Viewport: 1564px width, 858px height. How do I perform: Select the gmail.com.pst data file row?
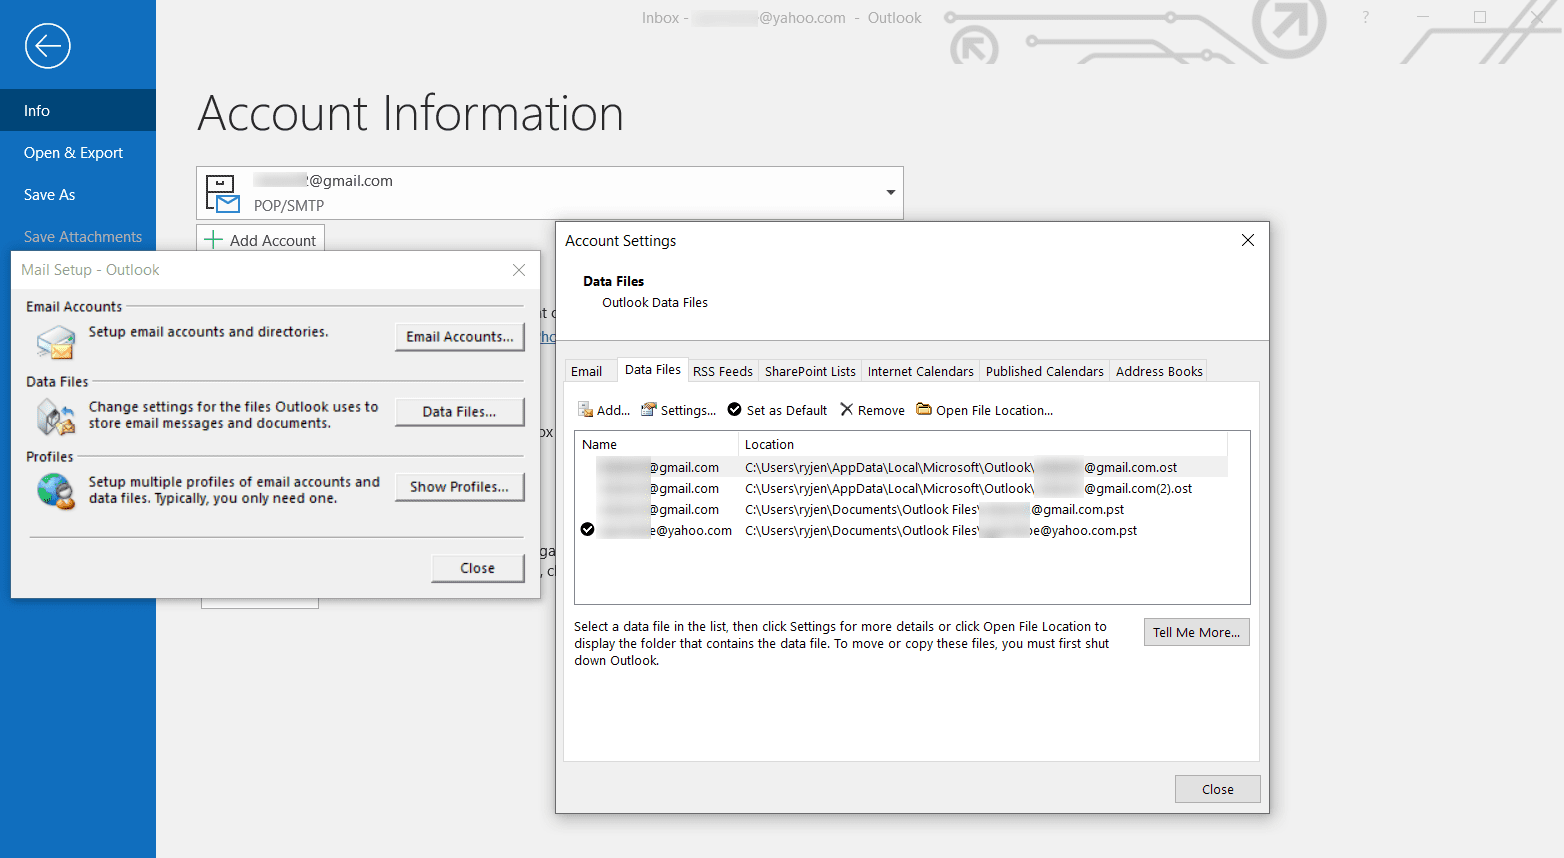[902, 509]
